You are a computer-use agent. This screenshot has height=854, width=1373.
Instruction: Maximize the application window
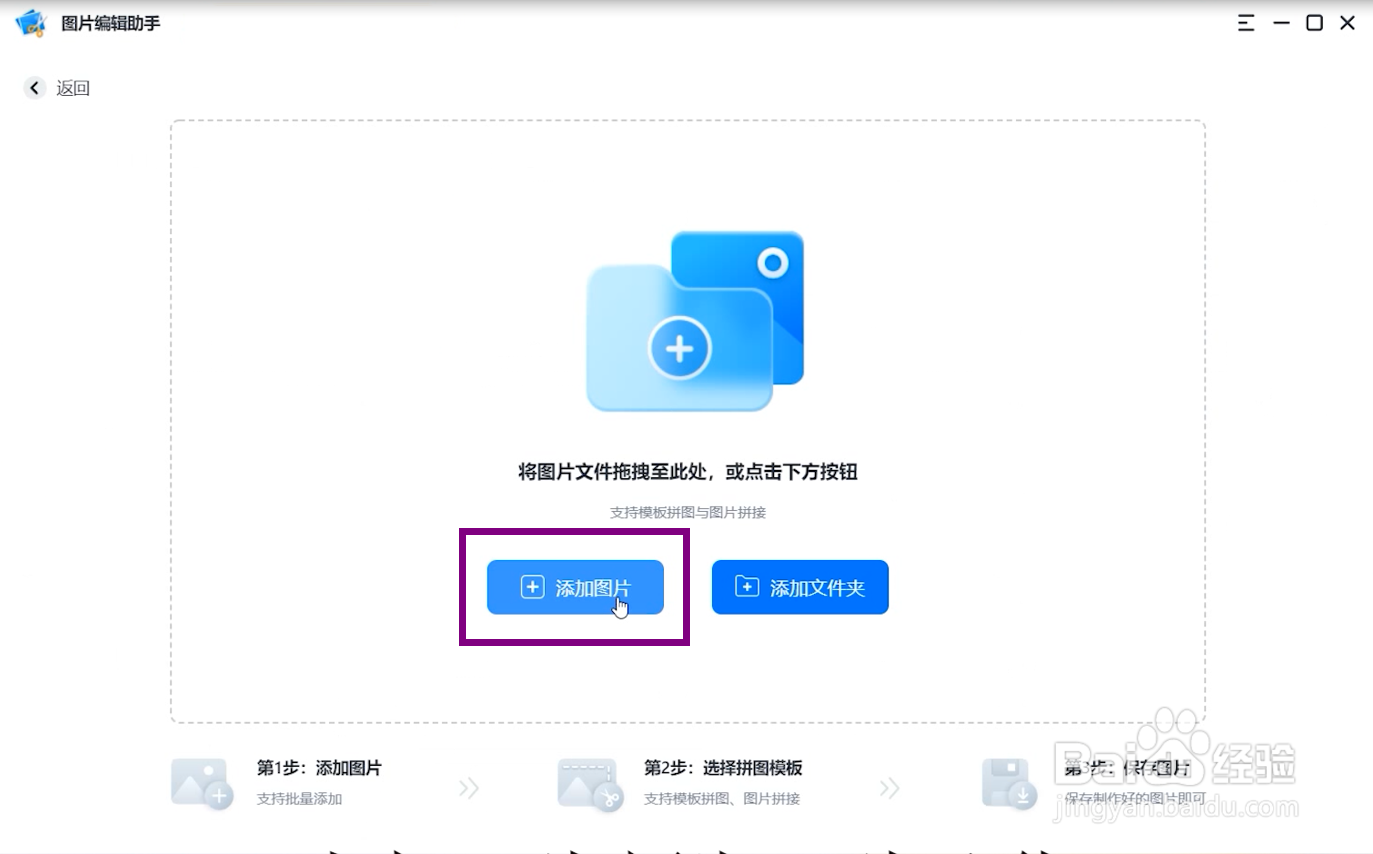point(1315,23)
